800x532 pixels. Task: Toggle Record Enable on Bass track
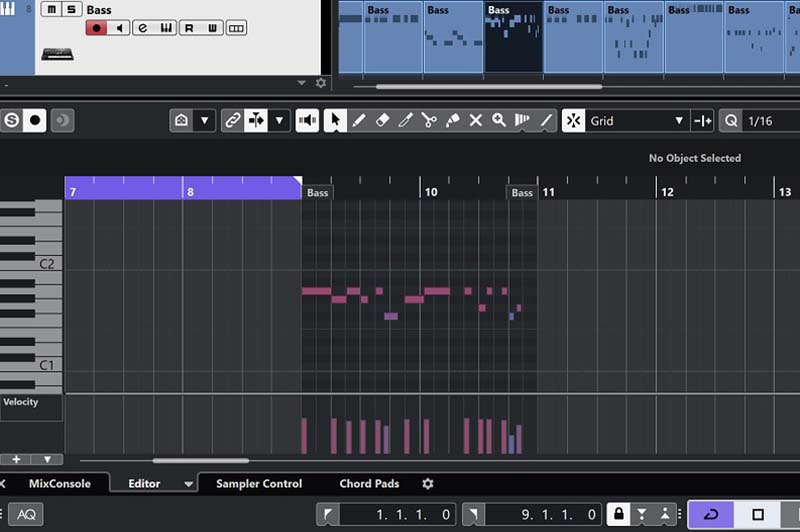pos(97,28)
